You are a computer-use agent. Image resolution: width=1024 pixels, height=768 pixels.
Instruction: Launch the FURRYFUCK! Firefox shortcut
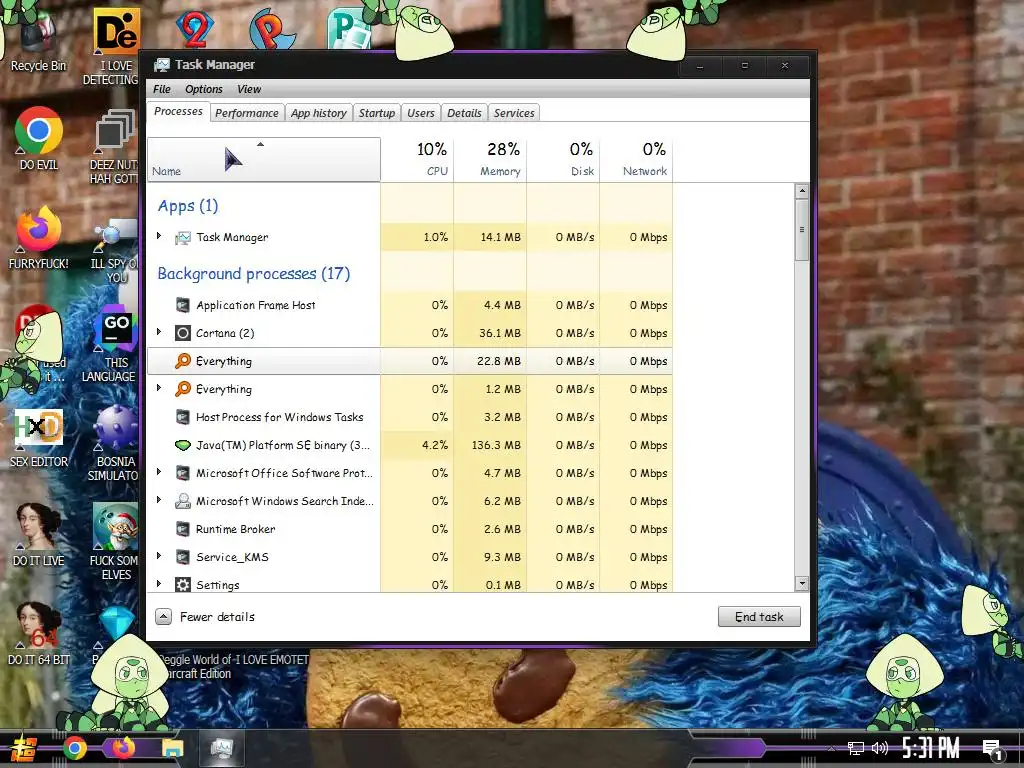click(x=39, y=238)
